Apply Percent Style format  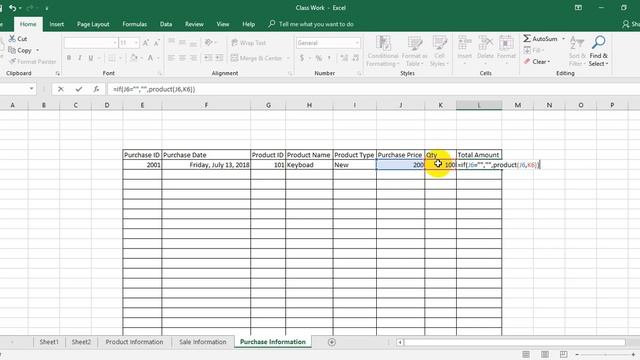pos(318,58)
